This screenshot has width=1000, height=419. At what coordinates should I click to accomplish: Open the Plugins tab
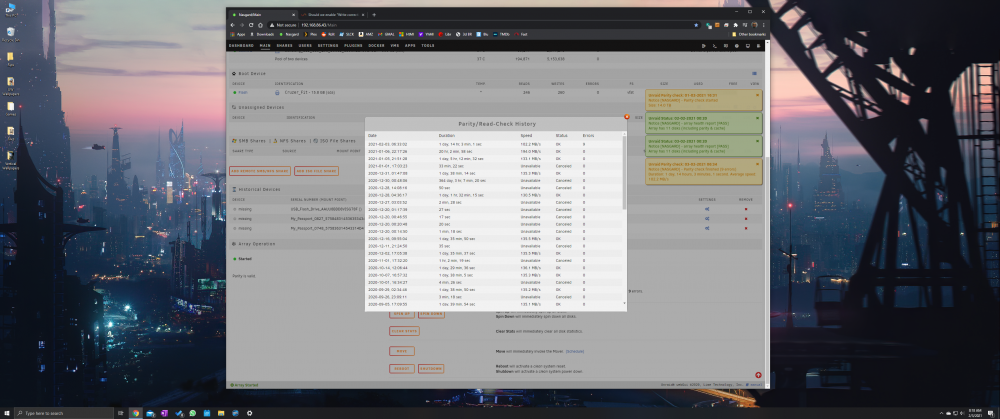[x=353, y=46]
